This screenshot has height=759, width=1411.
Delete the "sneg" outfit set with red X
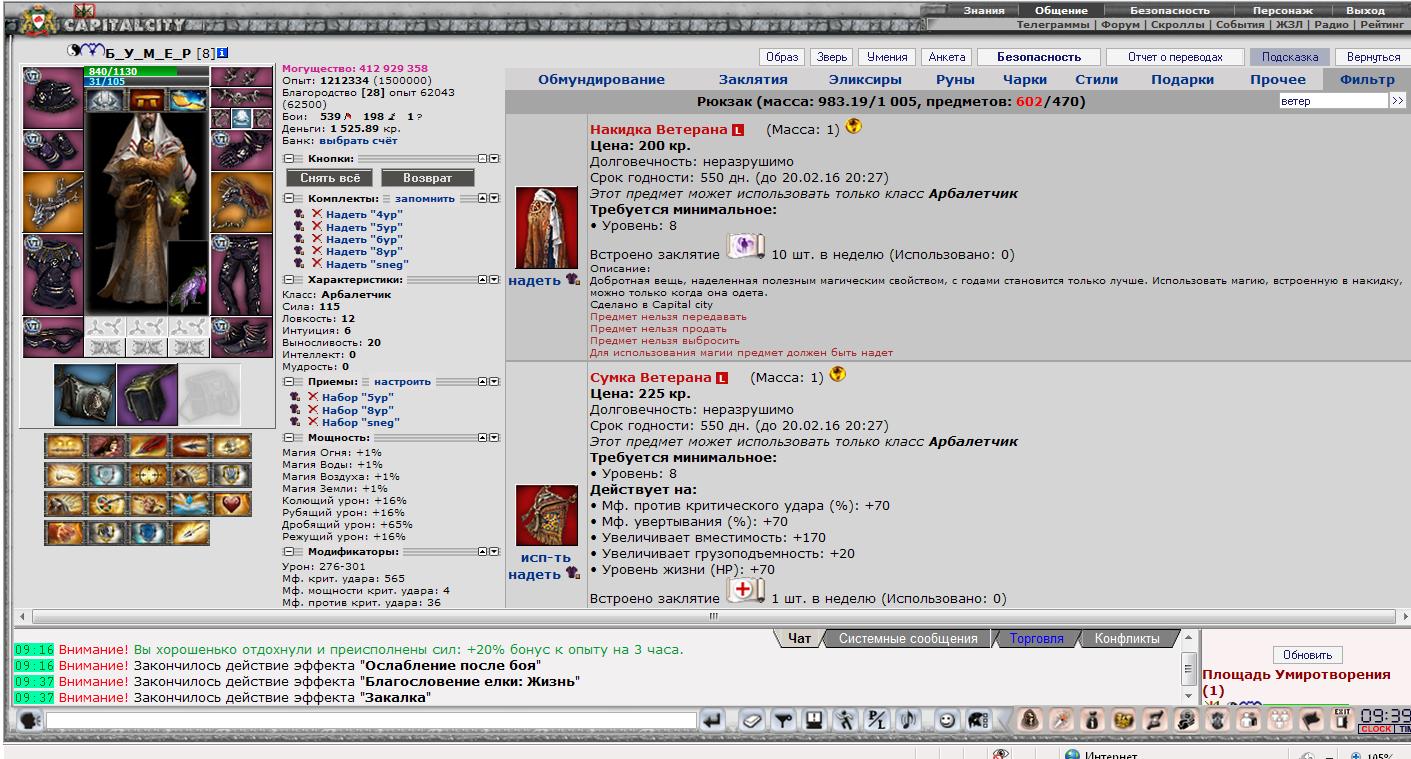click(317, 264)
